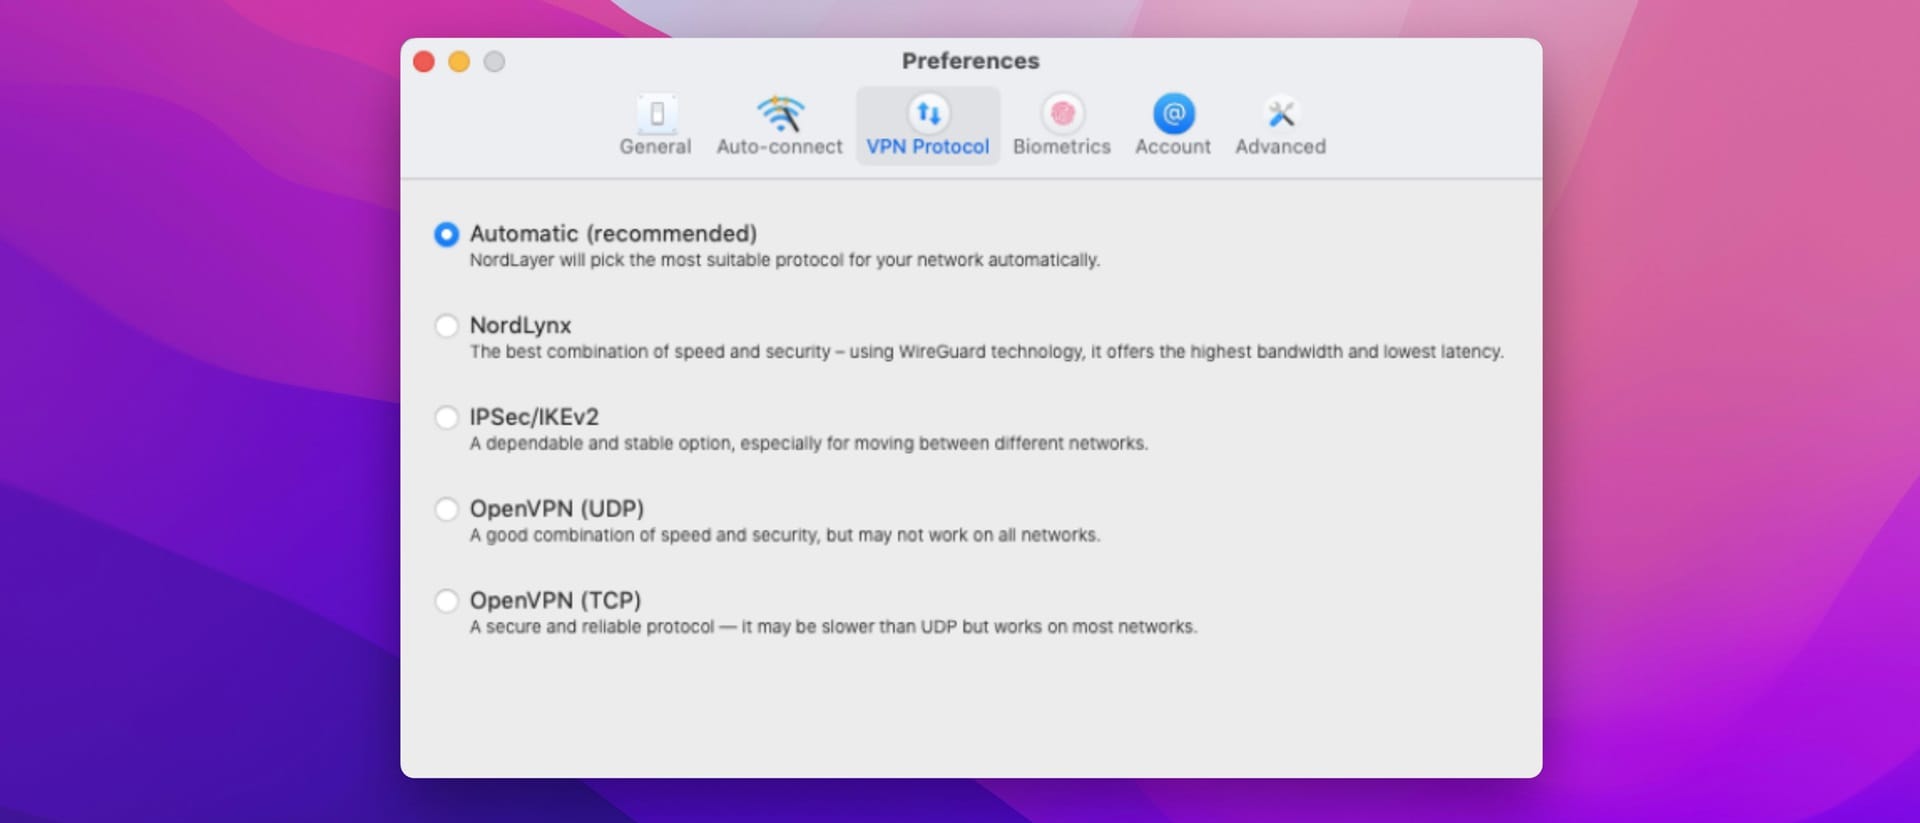
Task: Click the Preferences window title
Action: [x=971, y=61]
